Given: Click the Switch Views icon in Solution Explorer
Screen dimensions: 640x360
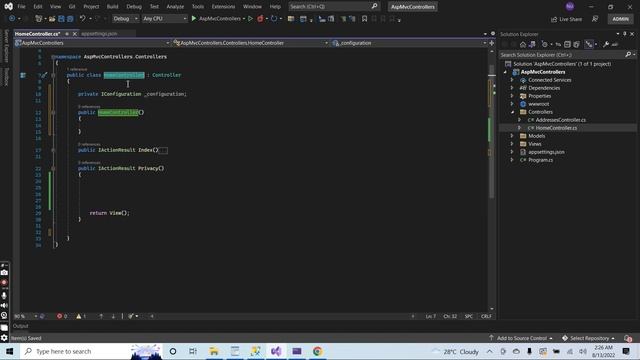Looking at the screenshot, I should [532, 44].
